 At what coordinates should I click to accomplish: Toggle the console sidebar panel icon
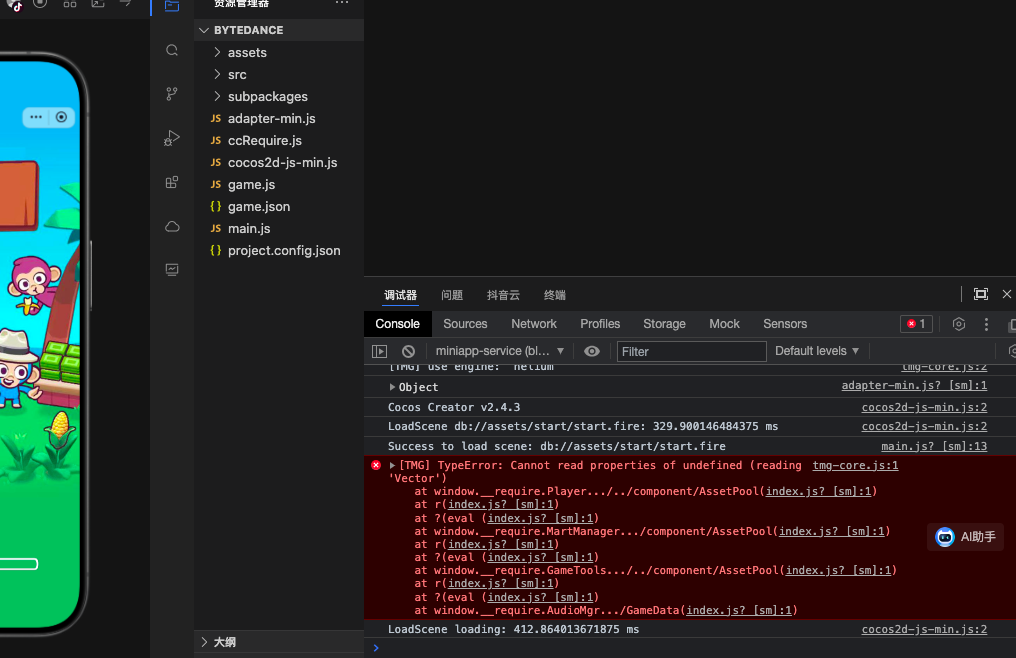(380, 351)
